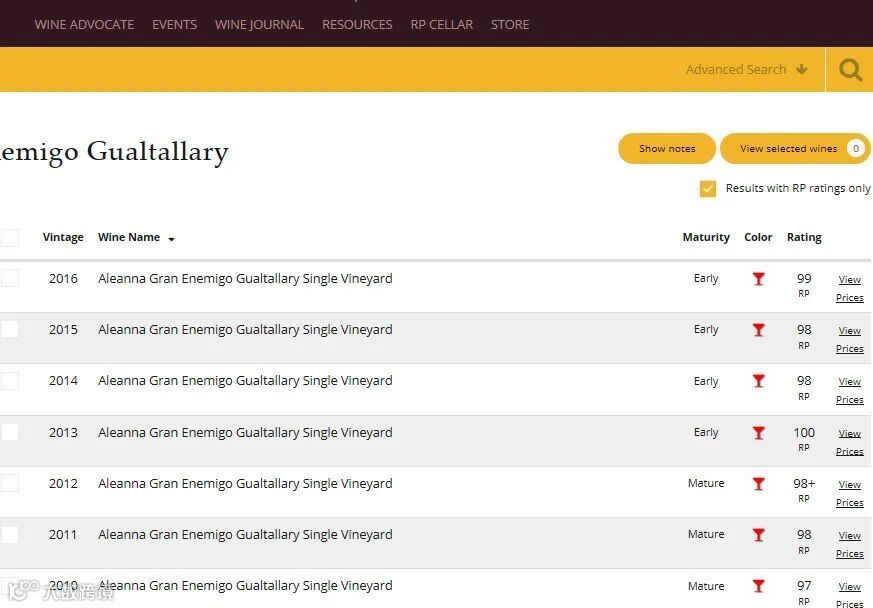Click the Early maturity cell for 2016
The image size is (873, 608).
[x=706, y=278]
